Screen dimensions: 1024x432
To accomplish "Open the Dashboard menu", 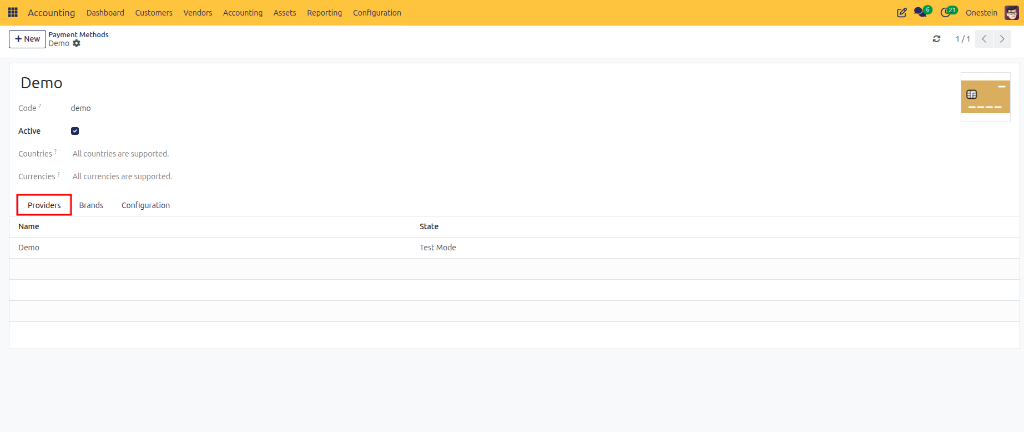I will 105,13.
